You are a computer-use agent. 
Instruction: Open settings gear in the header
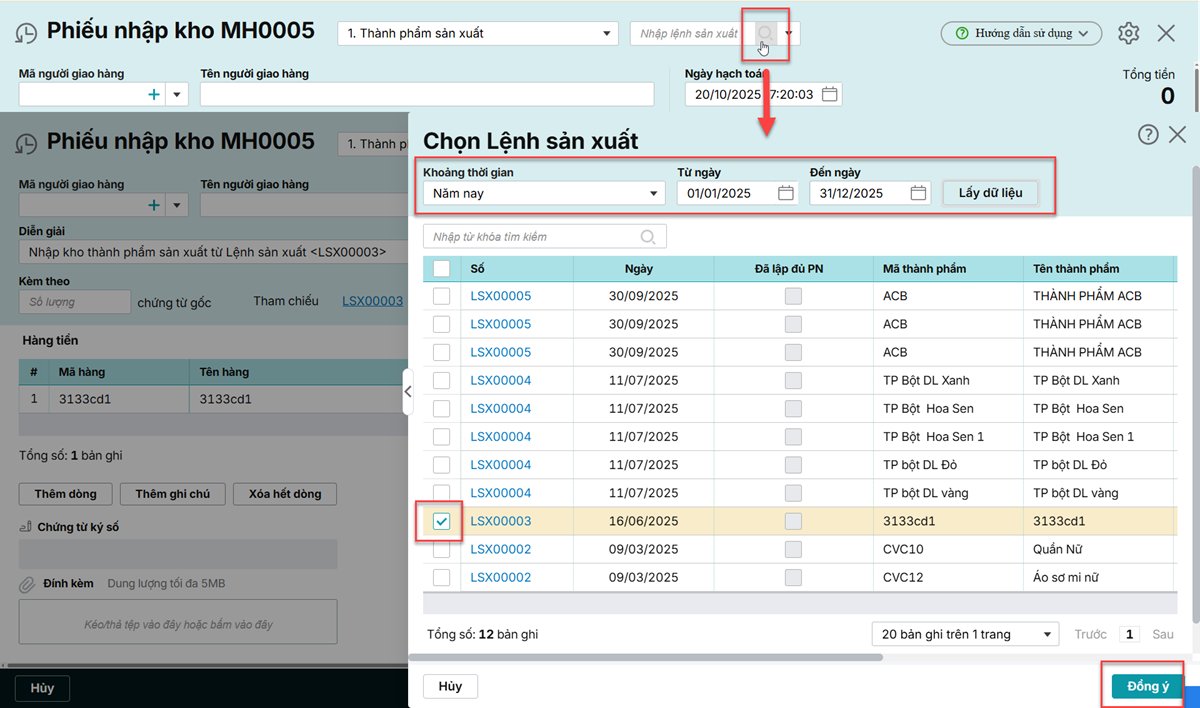click(1128, 33)
